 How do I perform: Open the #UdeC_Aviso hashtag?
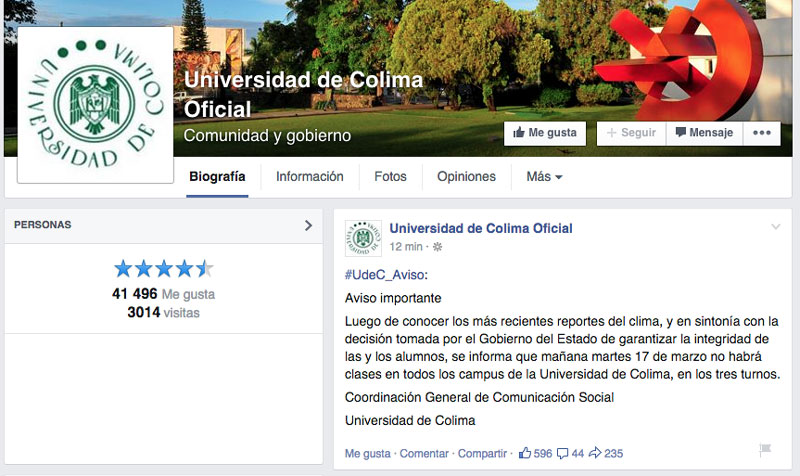click(x=385, y=275)
